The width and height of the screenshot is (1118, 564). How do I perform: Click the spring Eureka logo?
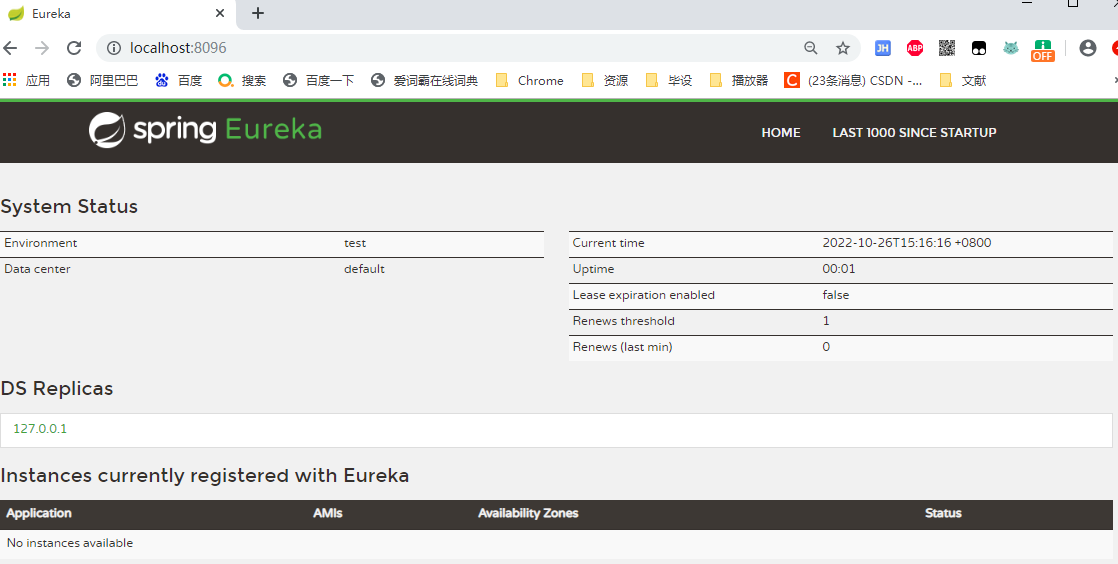pyautogui.click(x=205, y=130)
